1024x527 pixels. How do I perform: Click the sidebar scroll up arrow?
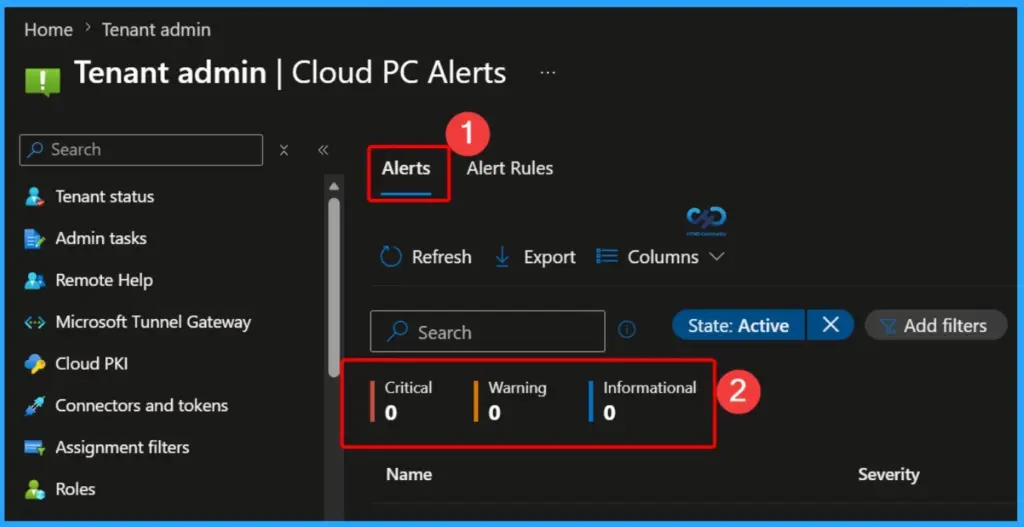334,187
